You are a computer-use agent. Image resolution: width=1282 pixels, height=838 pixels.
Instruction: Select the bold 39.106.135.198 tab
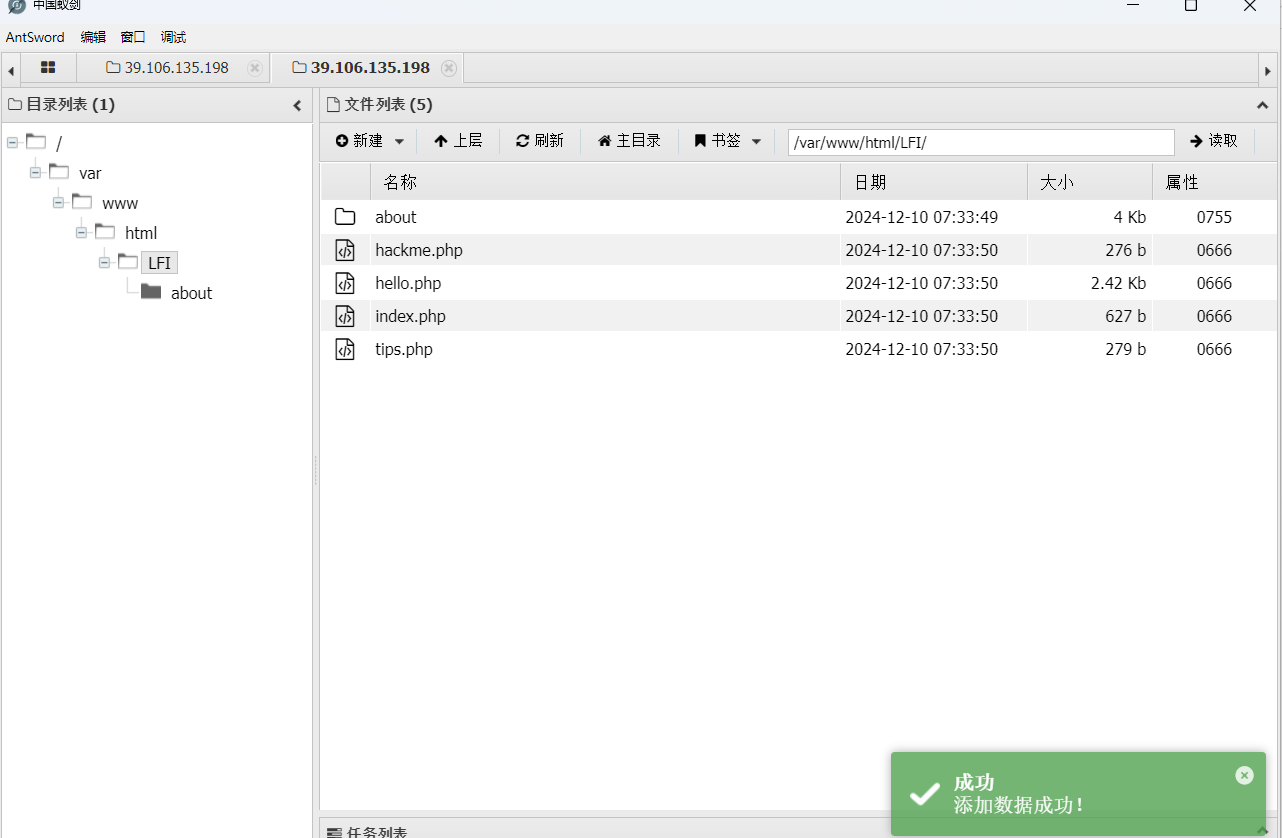tap(370, 68)
